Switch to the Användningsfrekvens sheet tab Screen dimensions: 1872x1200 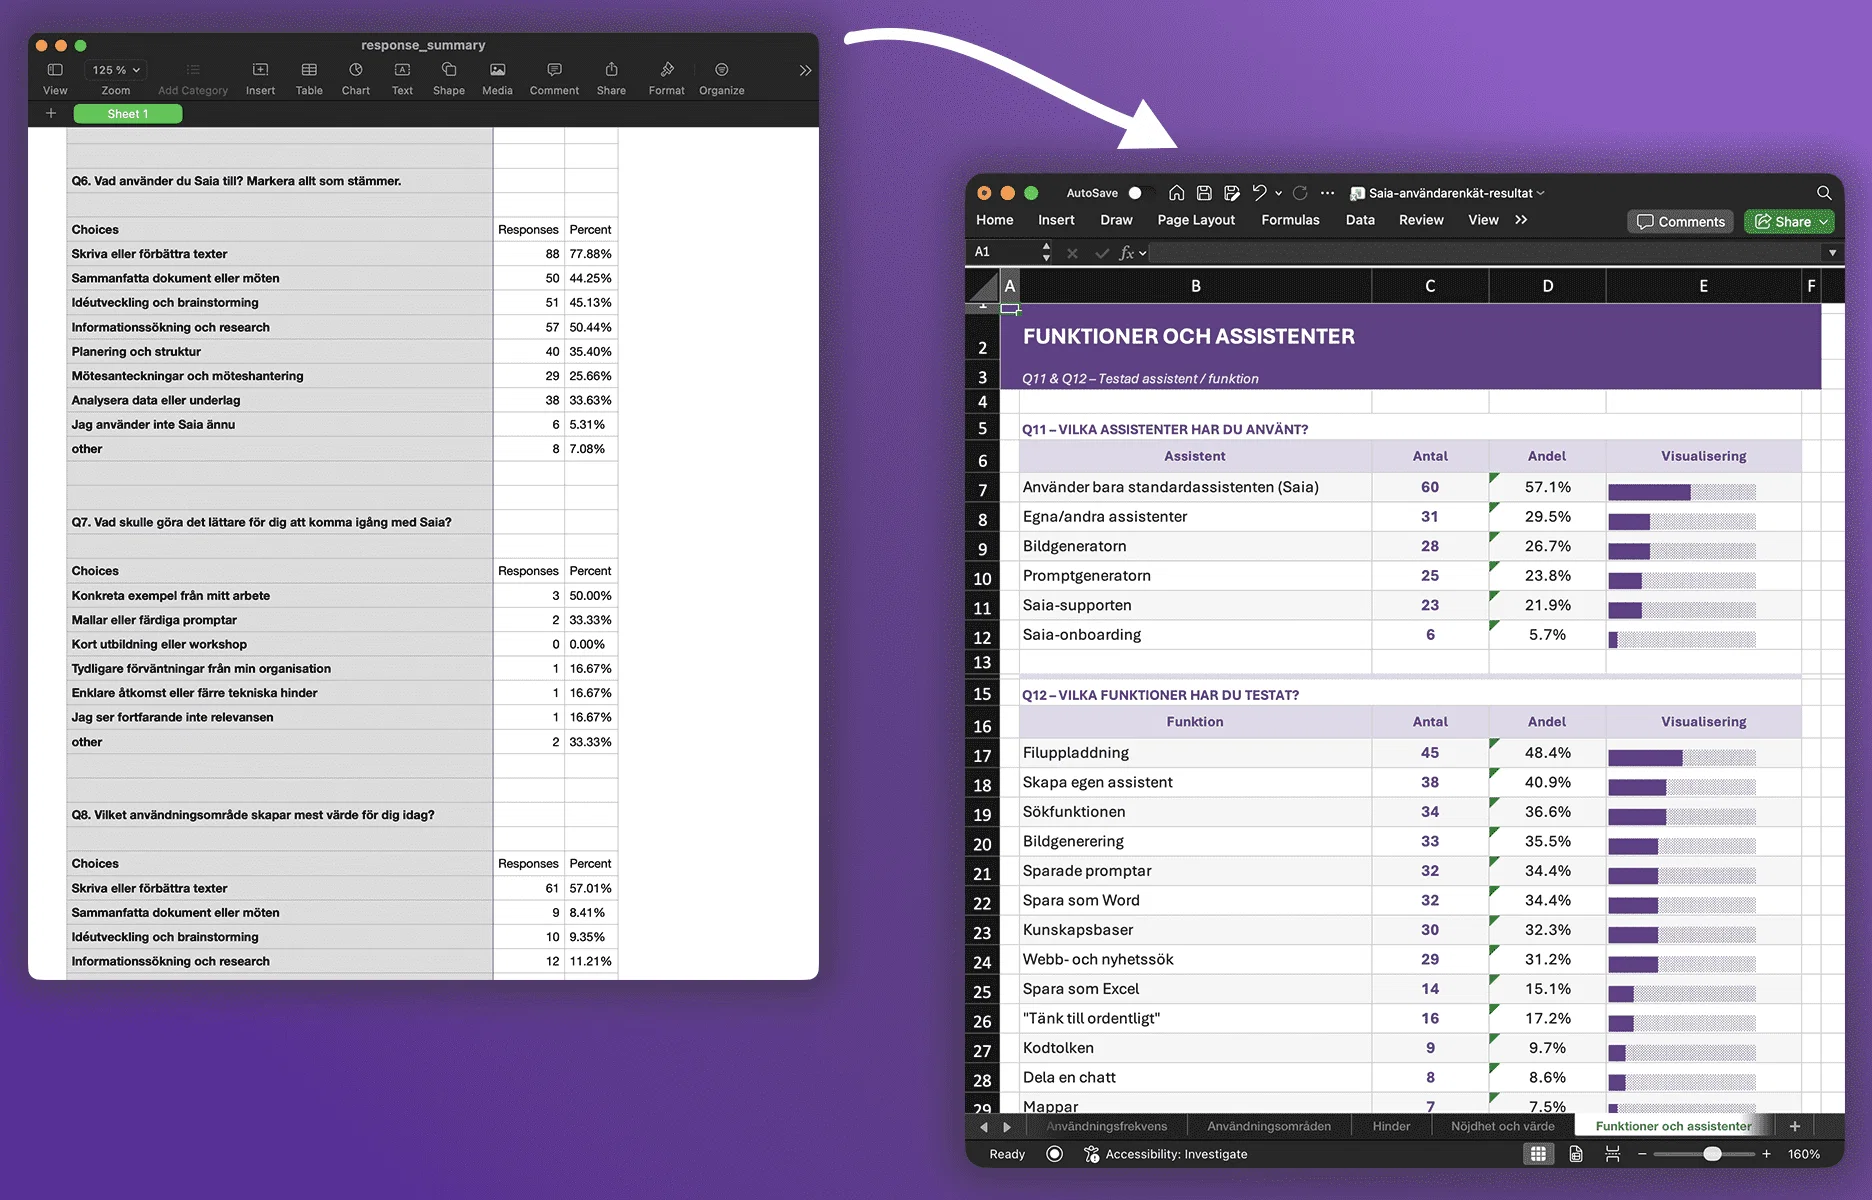(1106, 1126)
